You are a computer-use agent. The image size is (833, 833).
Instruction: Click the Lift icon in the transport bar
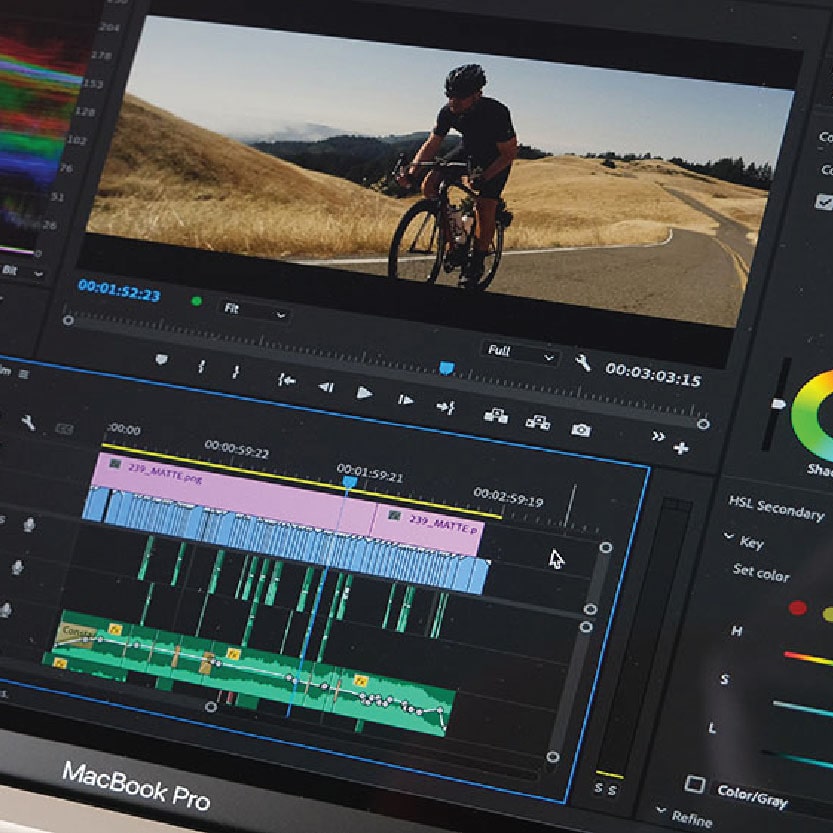point(494,418)
